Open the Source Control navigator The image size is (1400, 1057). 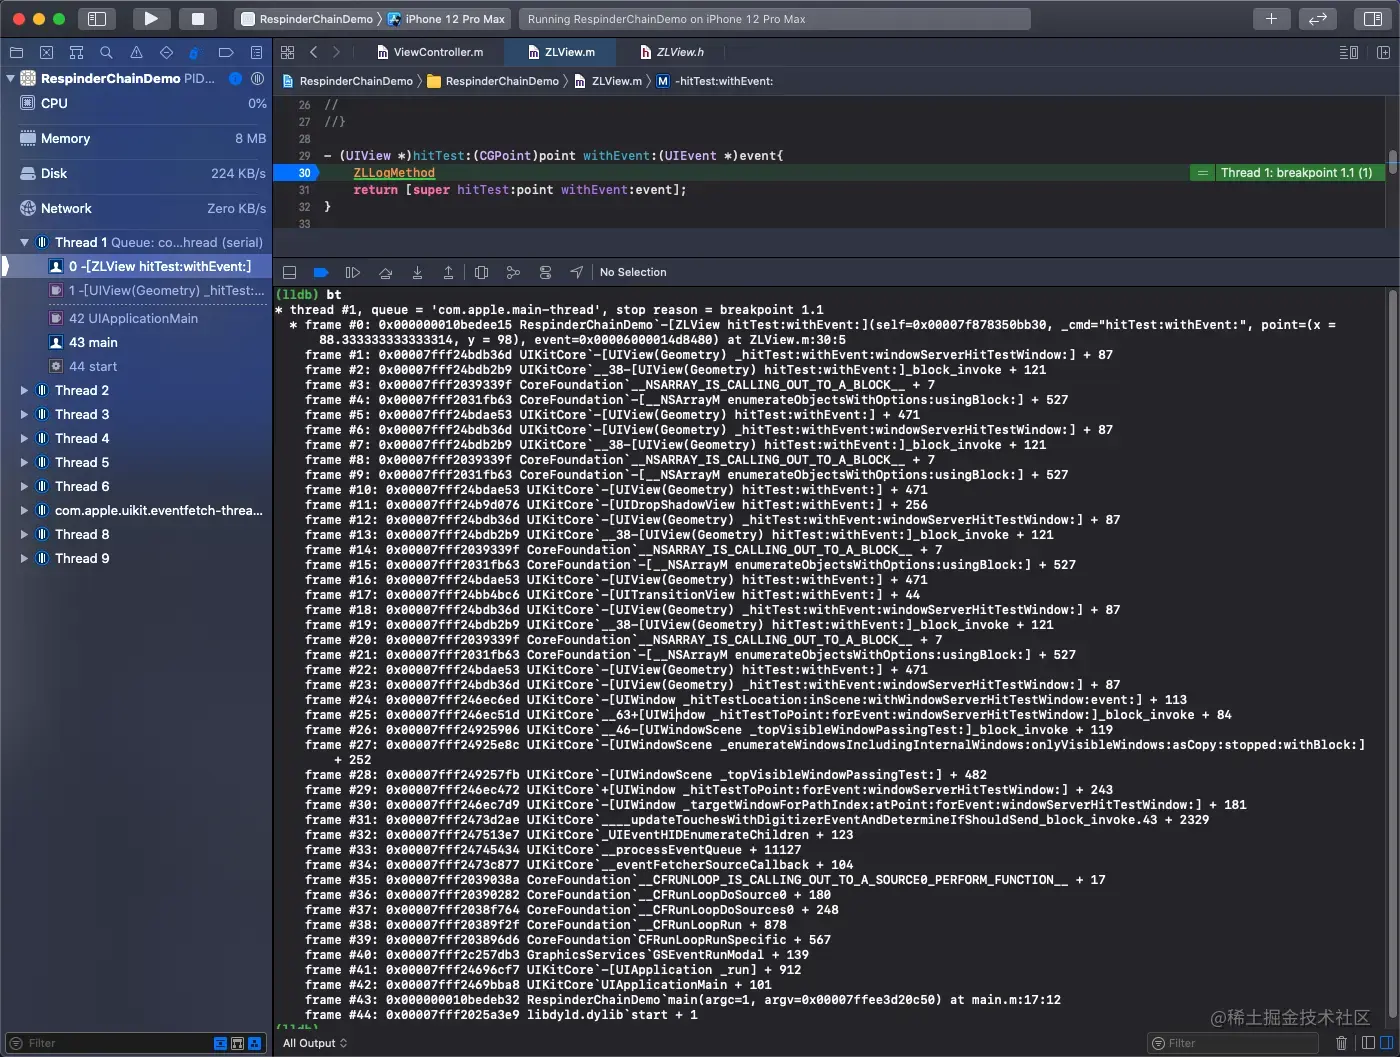tap(46, 52)
